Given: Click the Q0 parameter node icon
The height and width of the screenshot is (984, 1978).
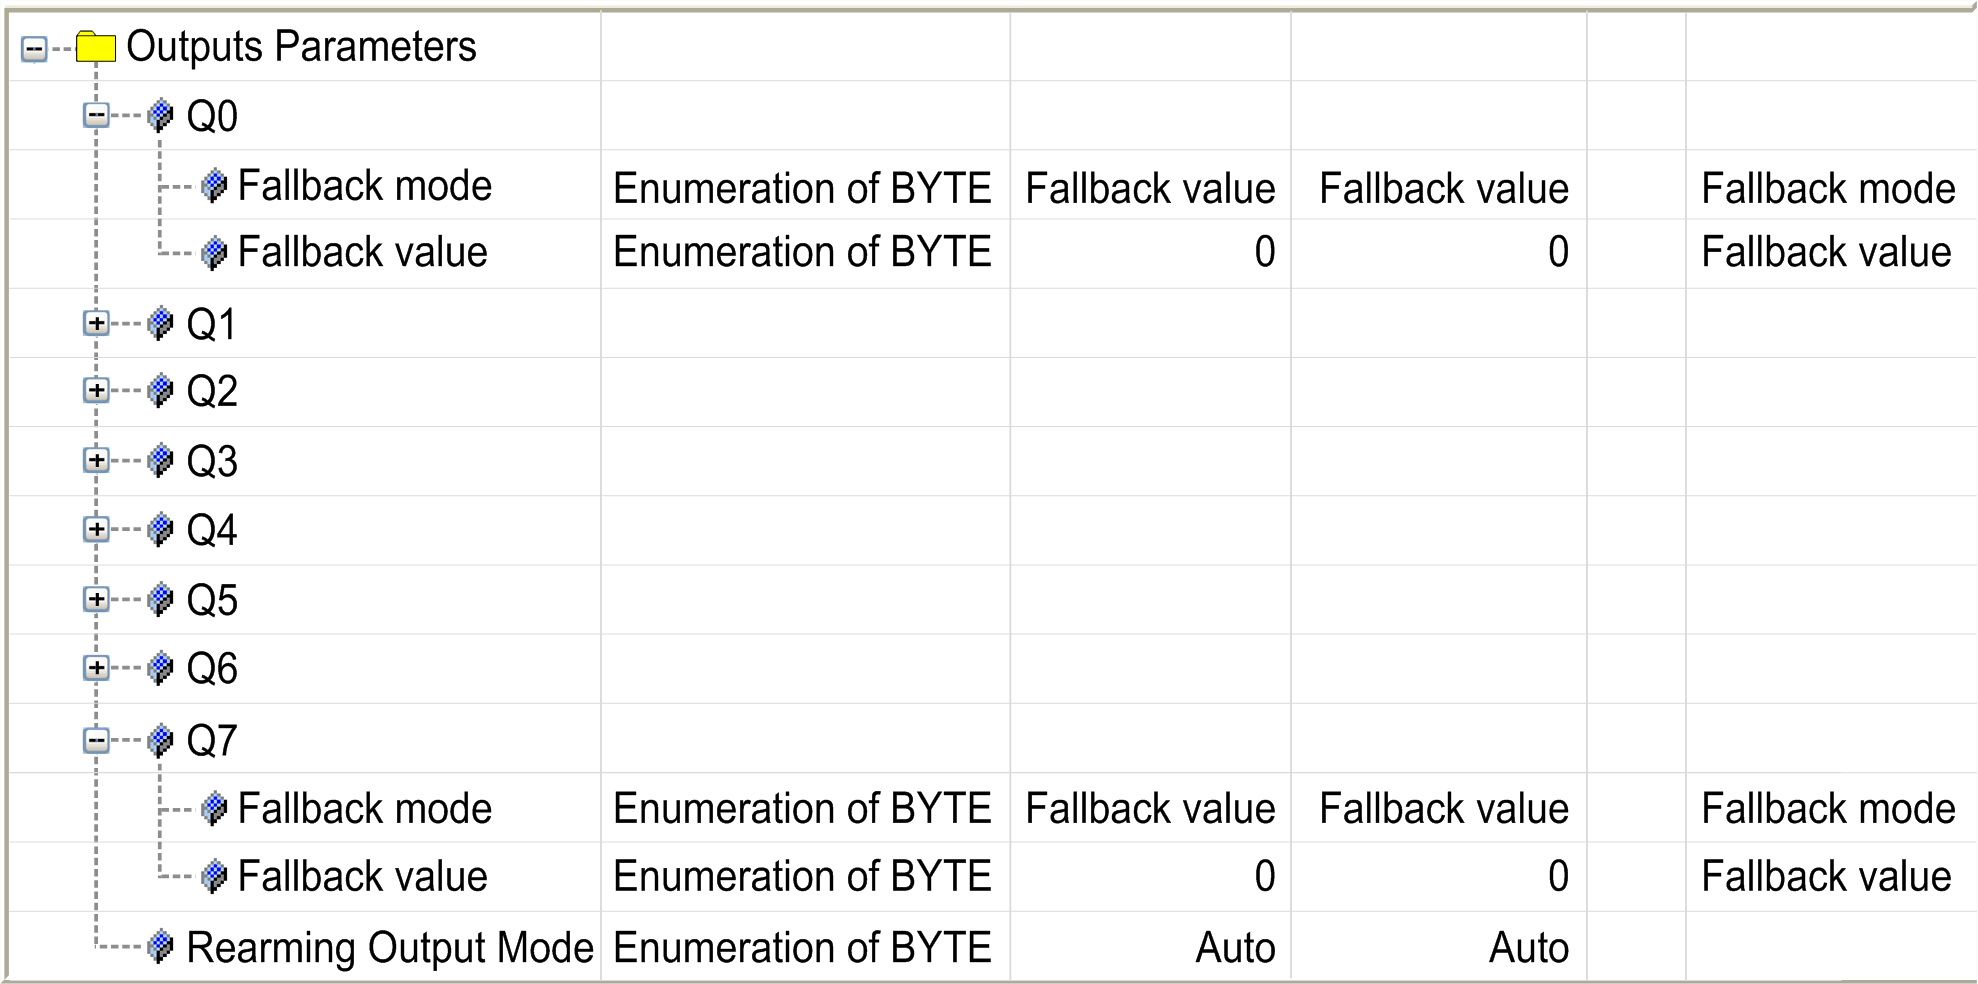Looking at the screenshot, I should click(x=160, y=116).
